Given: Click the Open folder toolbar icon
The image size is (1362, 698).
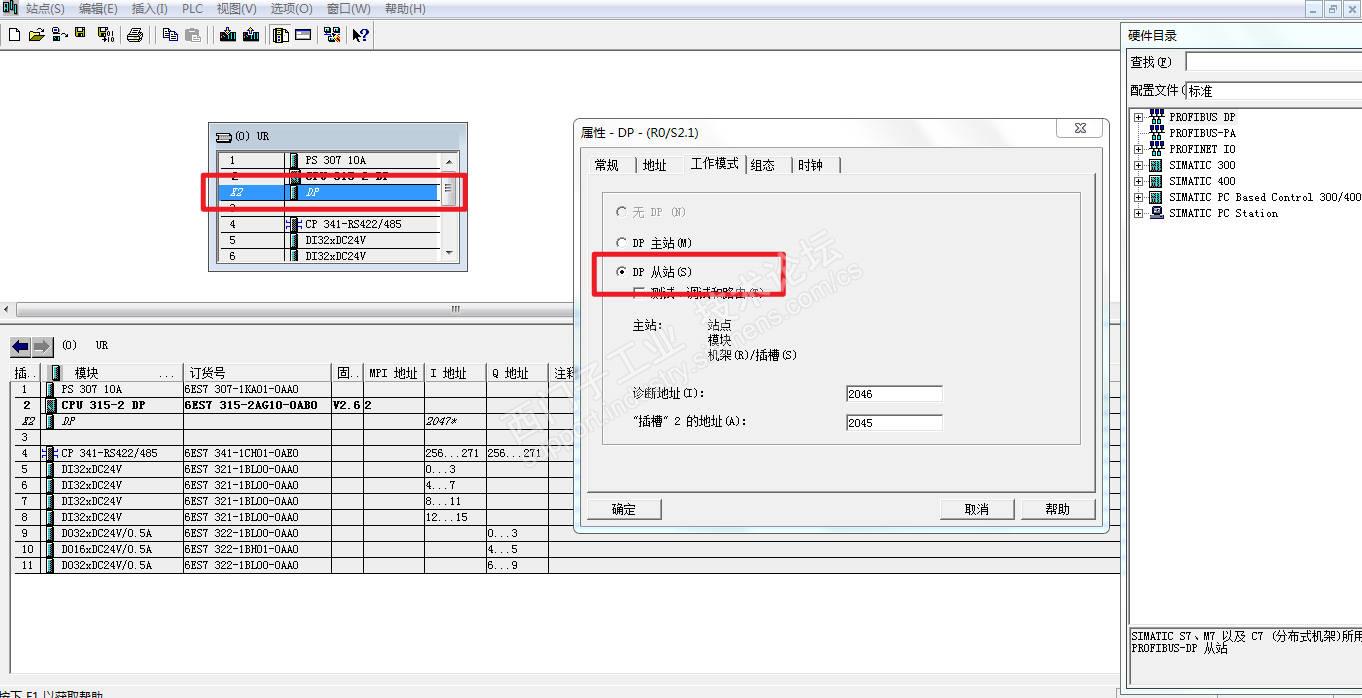Looking at the screenshot, I should coord(37,35).
